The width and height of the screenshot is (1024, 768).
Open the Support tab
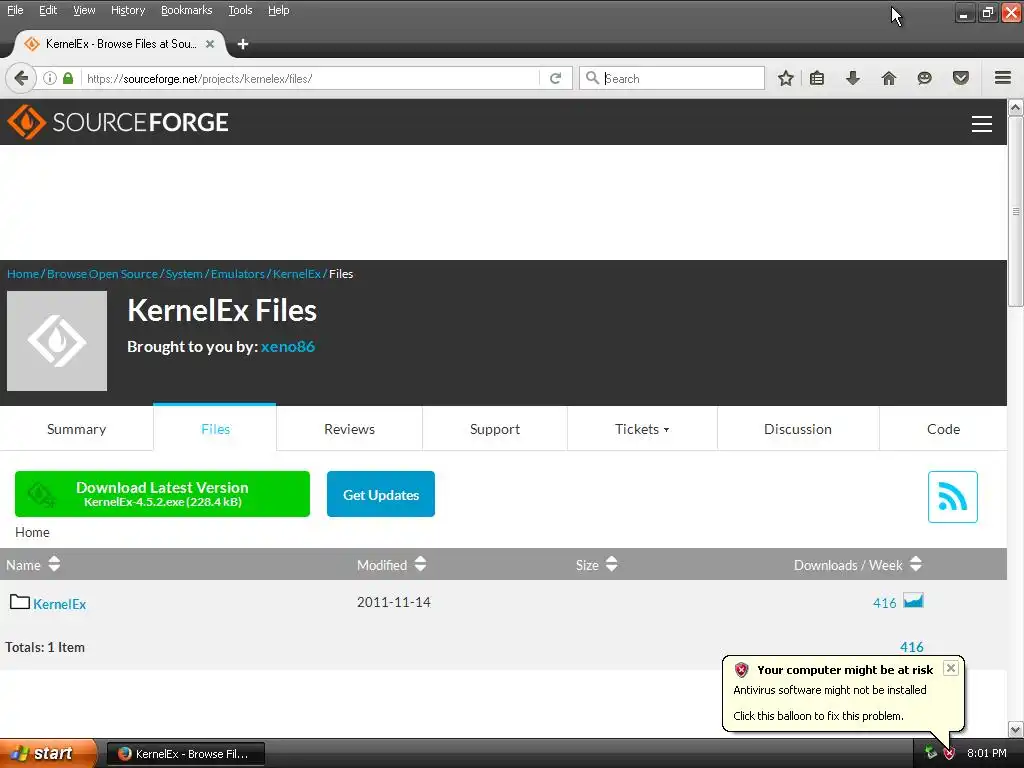[495, 429]
